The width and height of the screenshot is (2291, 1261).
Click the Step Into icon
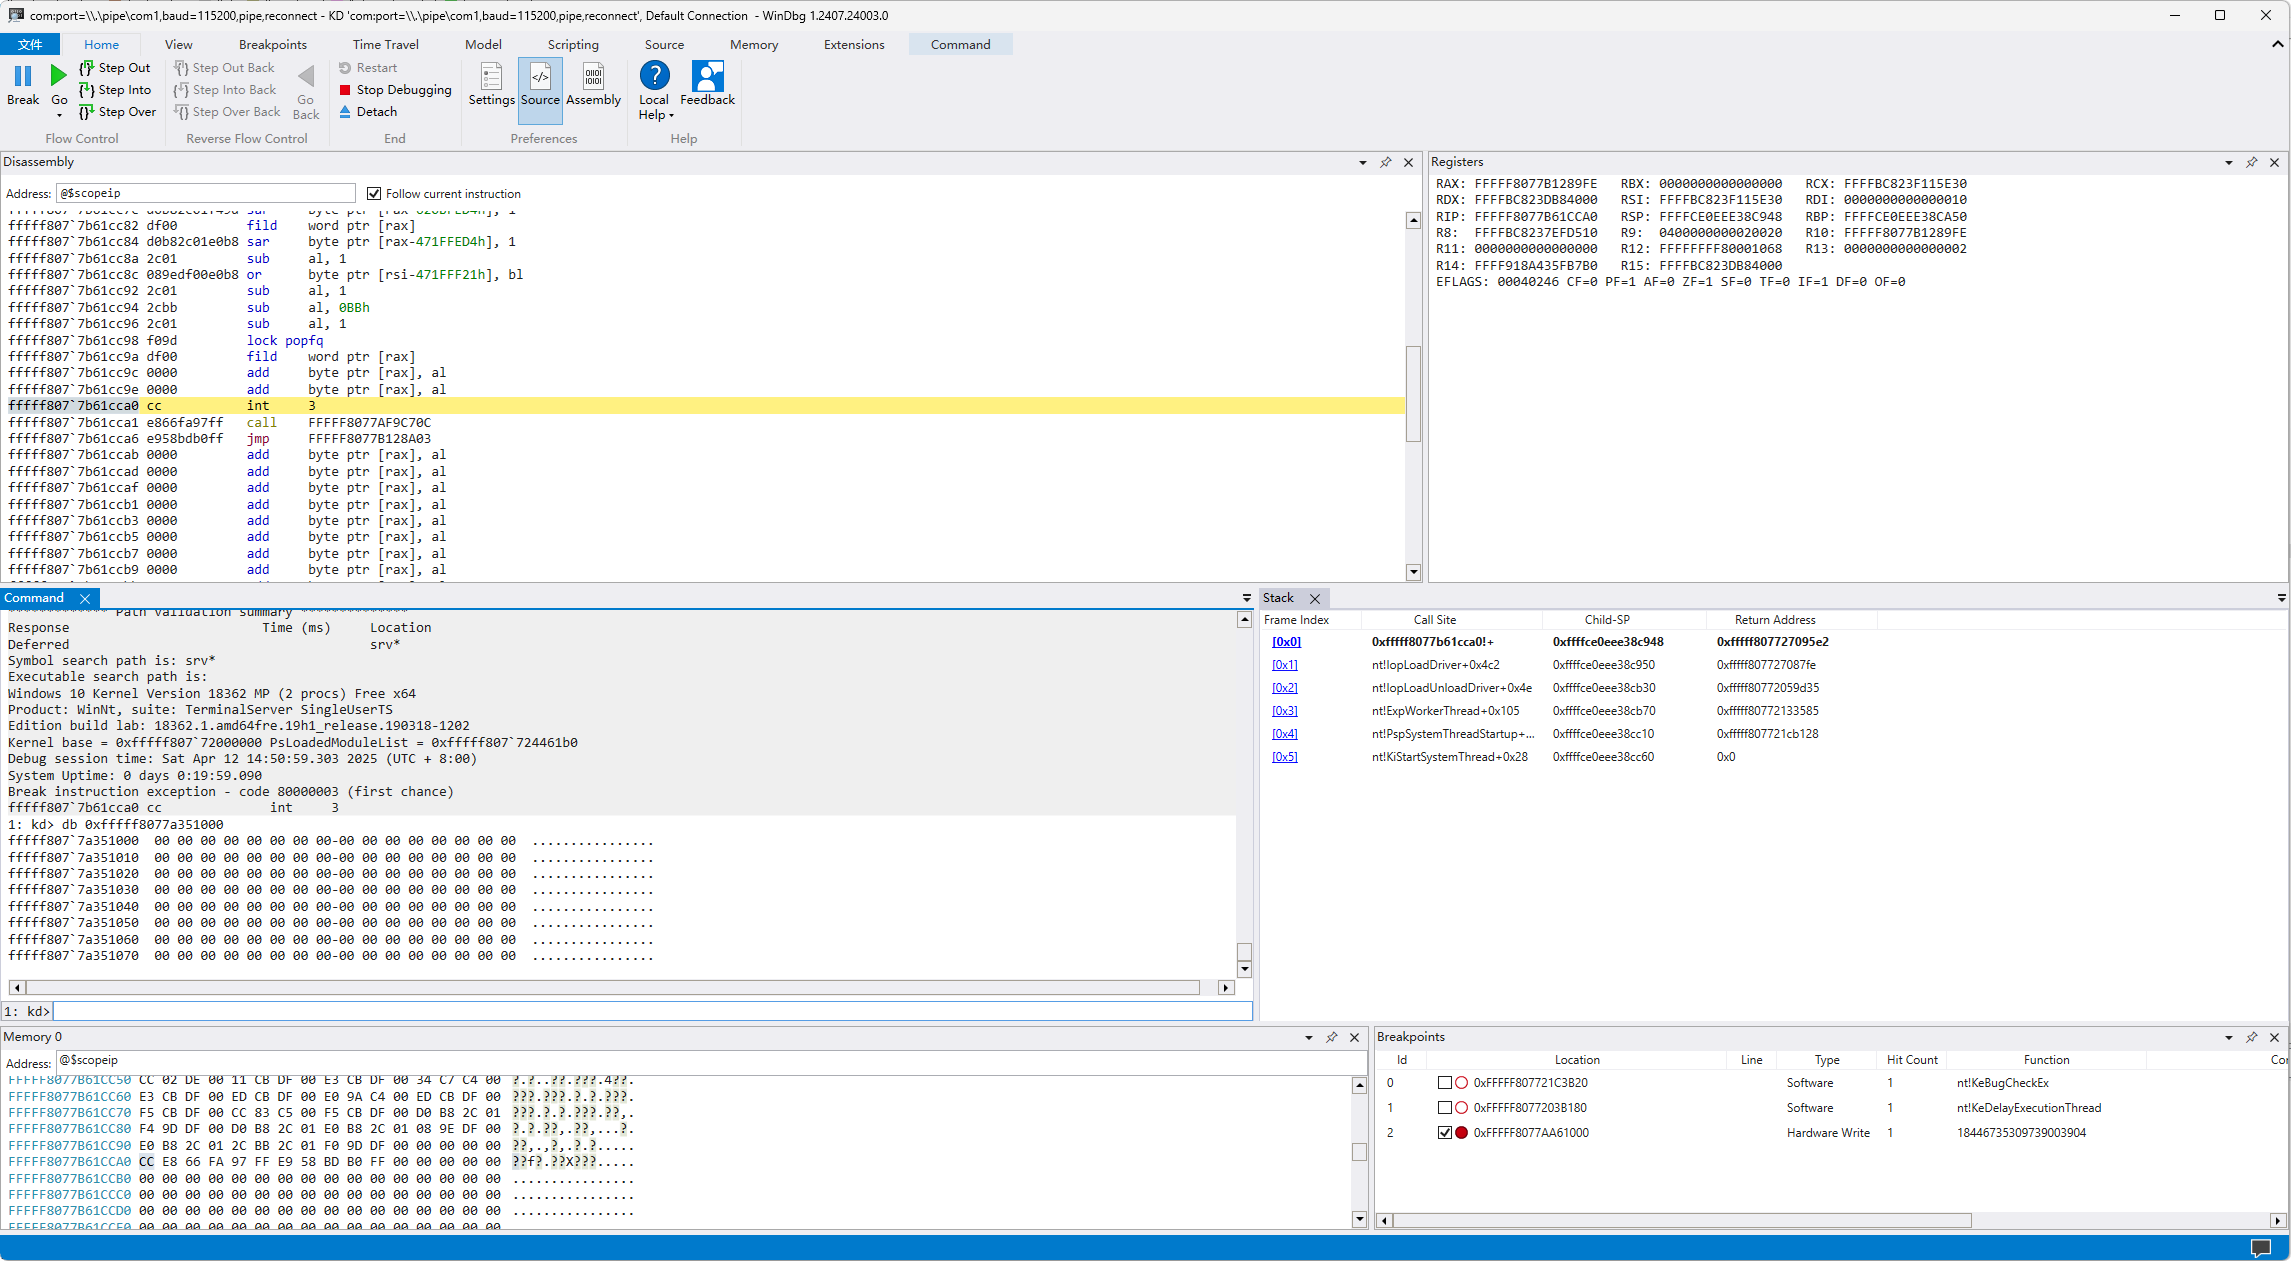coord(86,90)
